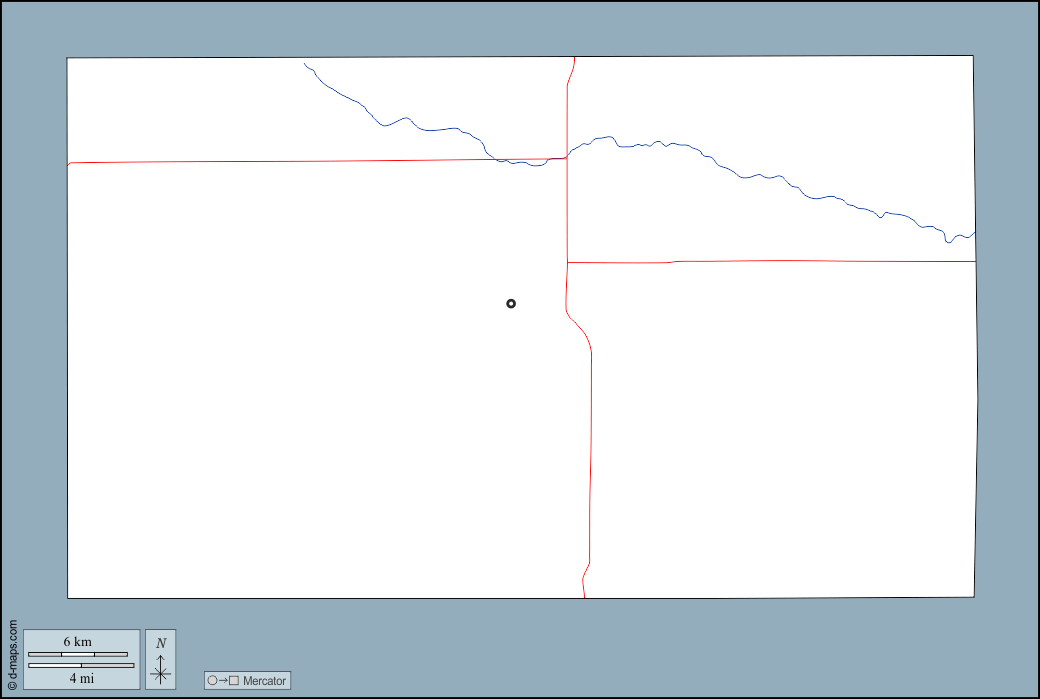
Task: Click the square icon in the Mercator legend
Action: point(234,681)
